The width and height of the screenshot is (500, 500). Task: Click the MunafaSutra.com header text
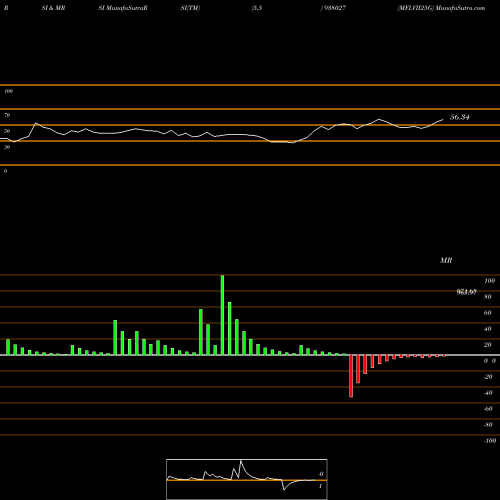click(460, 8)
